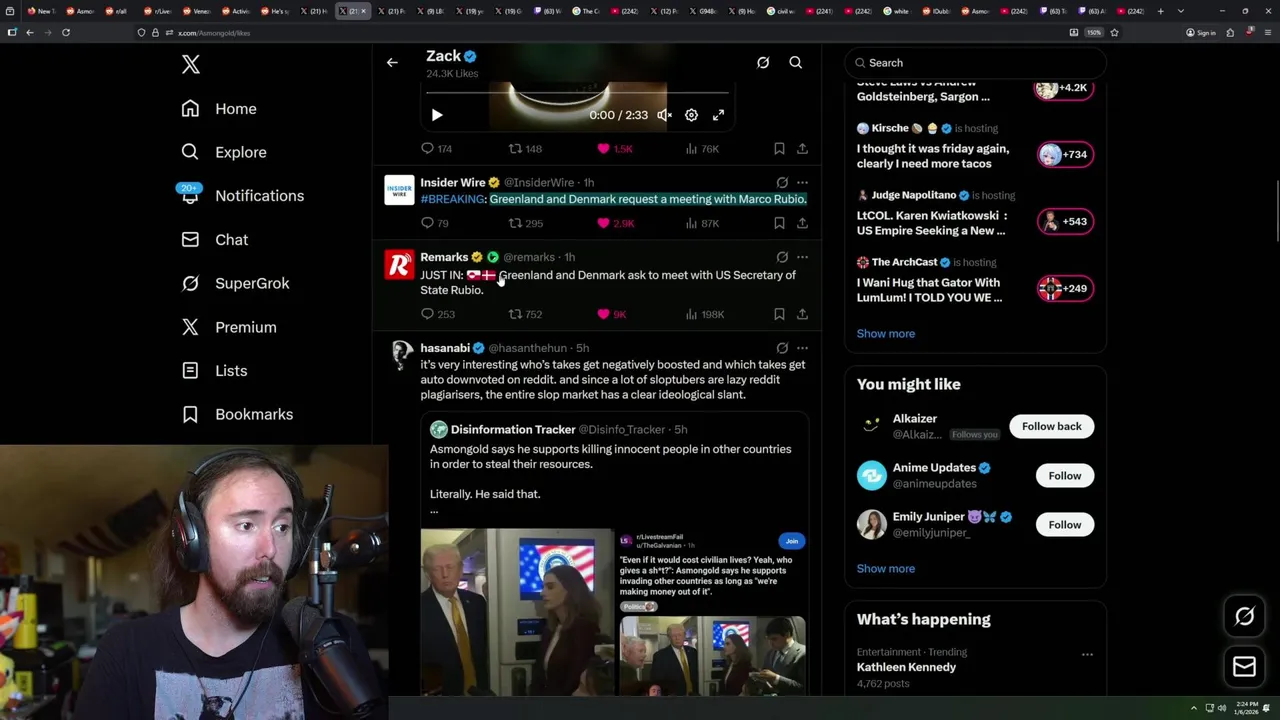Image resolution: width=1280 pixels, height=720 pixels.
Task: Bookmark the video post
Action: (x=779, y=149)
